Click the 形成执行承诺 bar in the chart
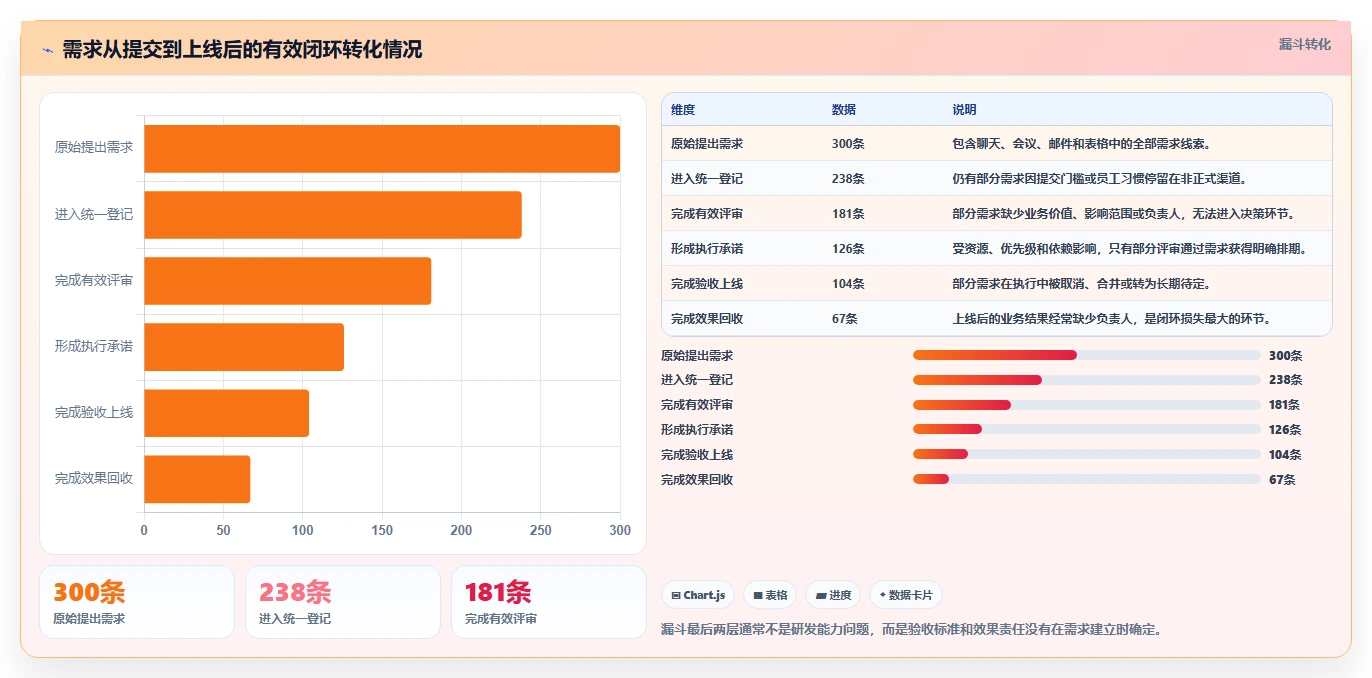 244,347
